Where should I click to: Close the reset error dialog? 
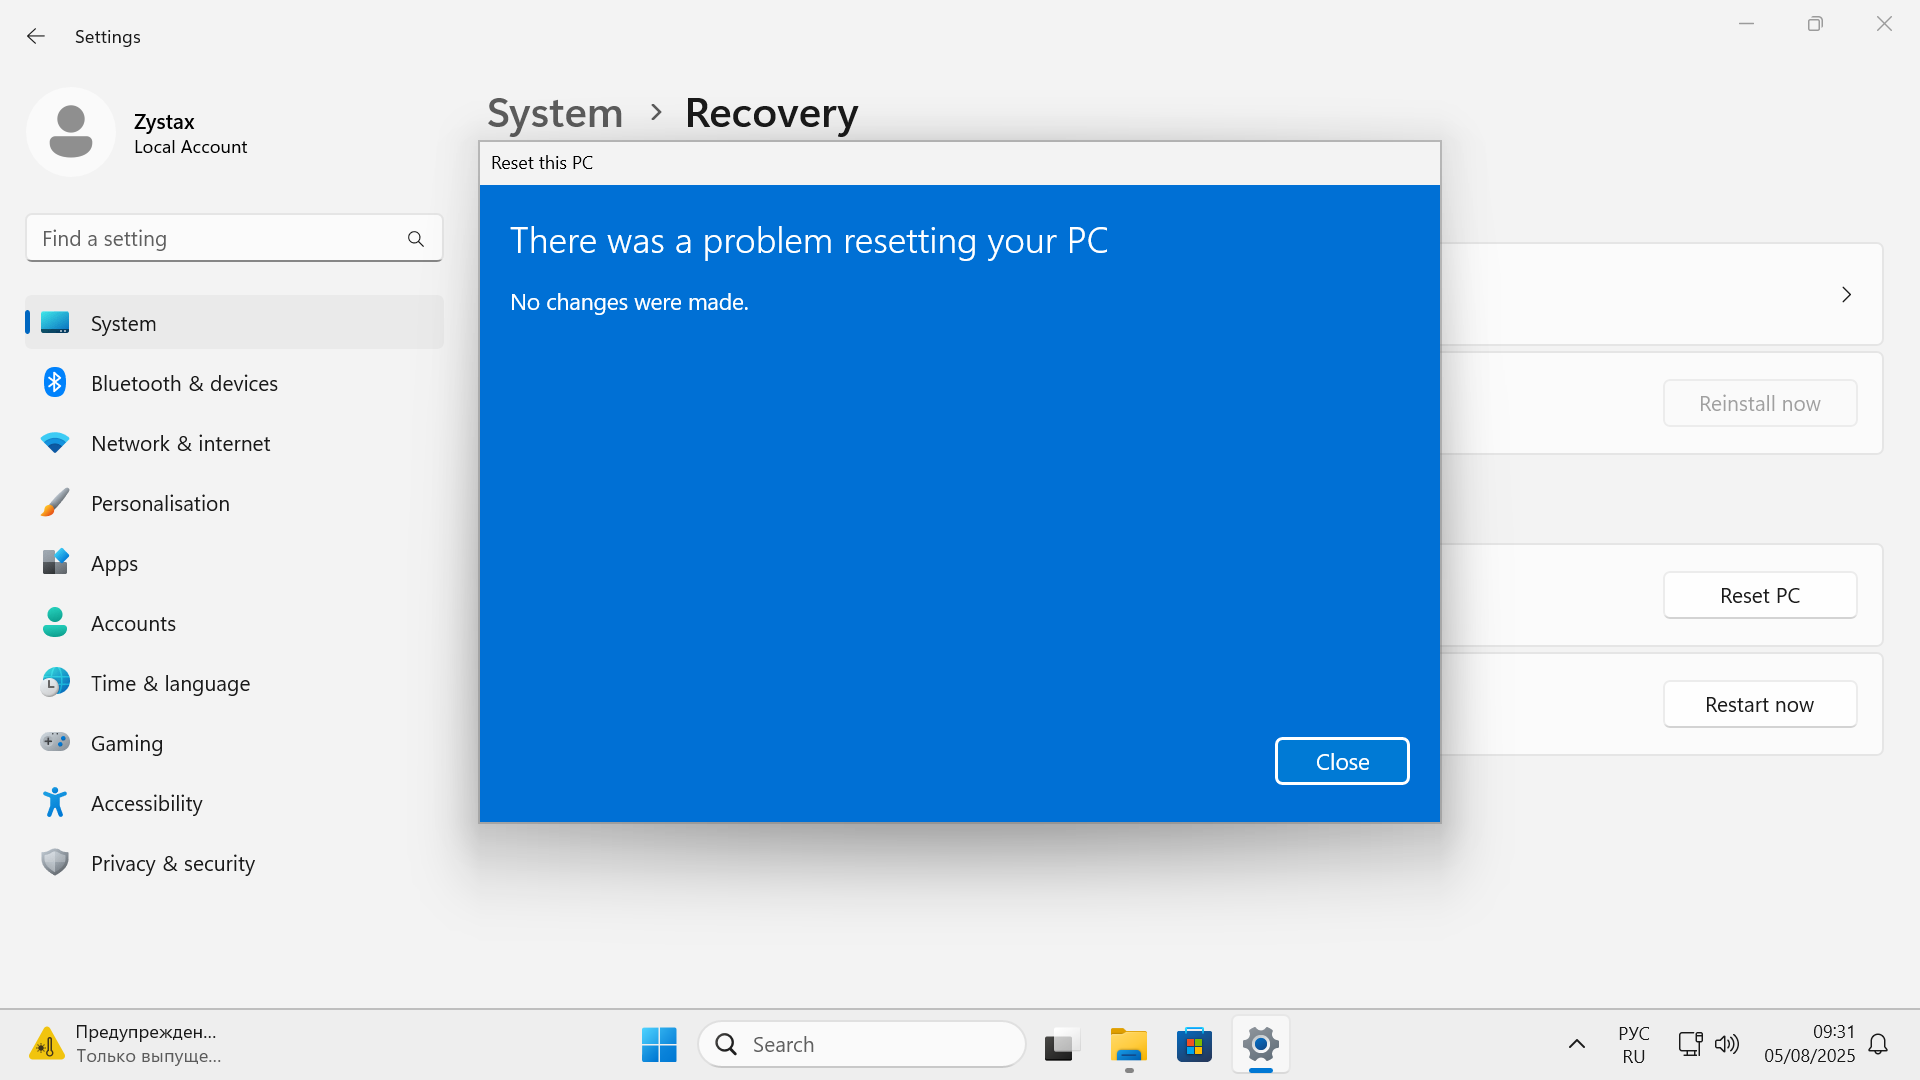(x=1341, y=762)
